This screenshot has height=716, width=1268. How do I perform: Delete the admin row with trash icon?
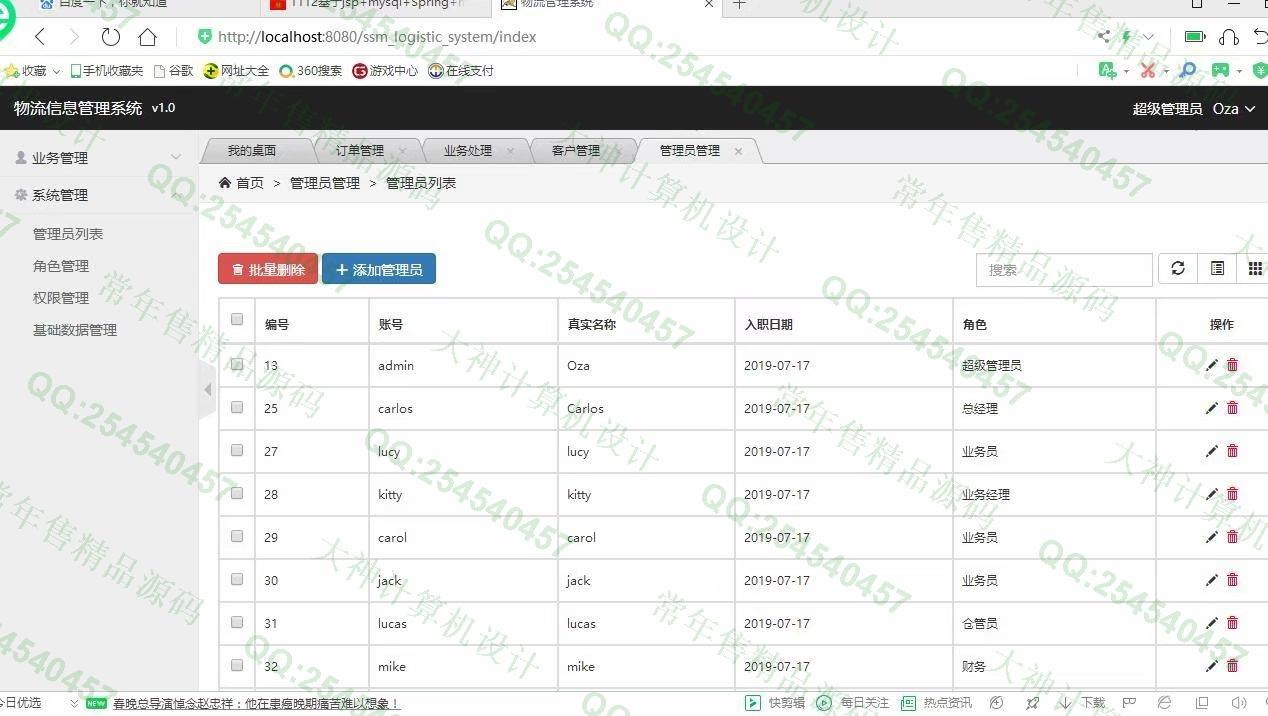click(1232, 365)
